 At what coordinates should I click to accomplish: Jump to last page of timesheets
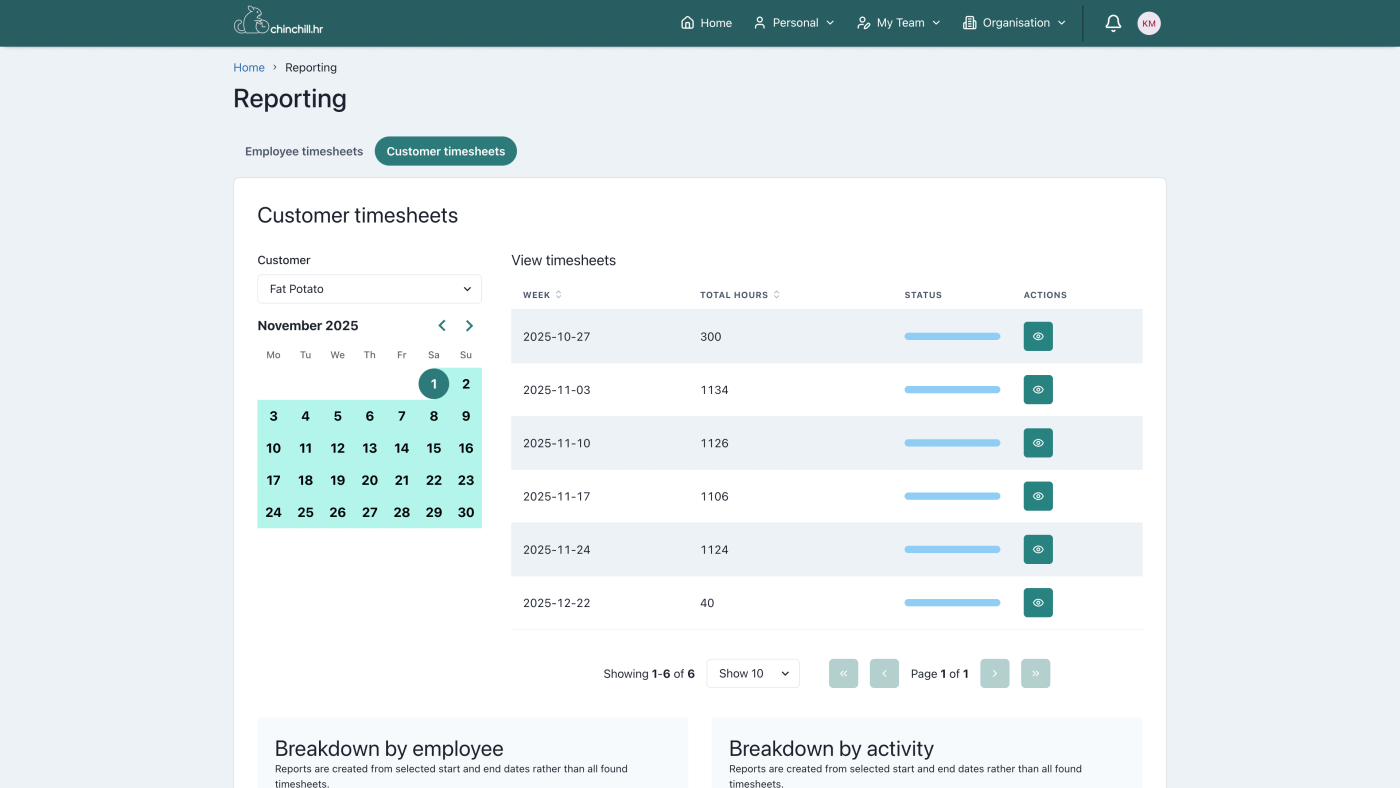point(1035,673)
